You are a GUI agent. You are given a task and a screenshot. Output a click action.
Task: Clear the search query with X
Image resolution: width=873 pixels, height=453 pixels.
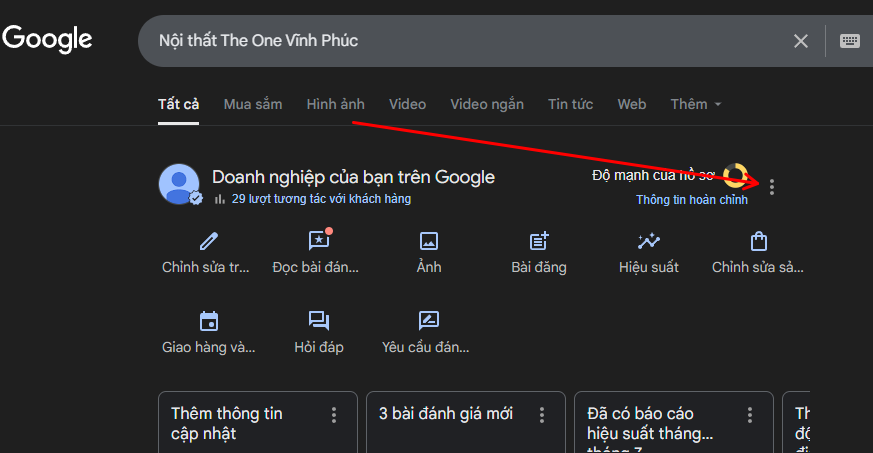pyautogui.click(x=801, y=41)
